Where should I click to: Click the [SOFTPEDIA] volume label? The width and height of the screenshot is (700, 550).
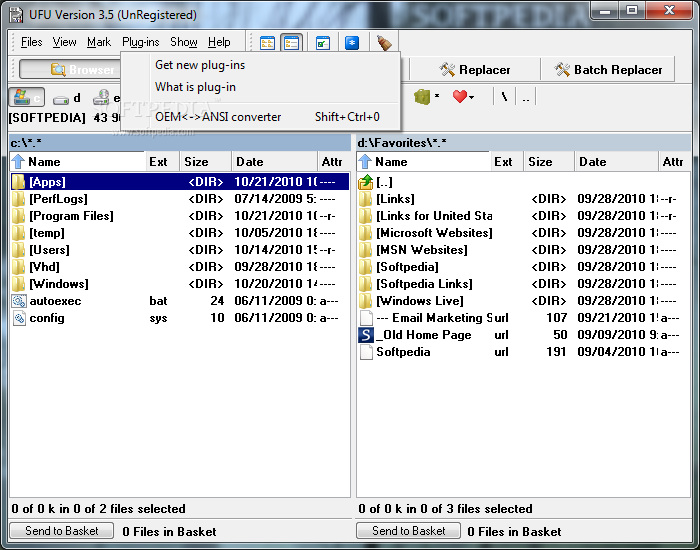[47, 118]
